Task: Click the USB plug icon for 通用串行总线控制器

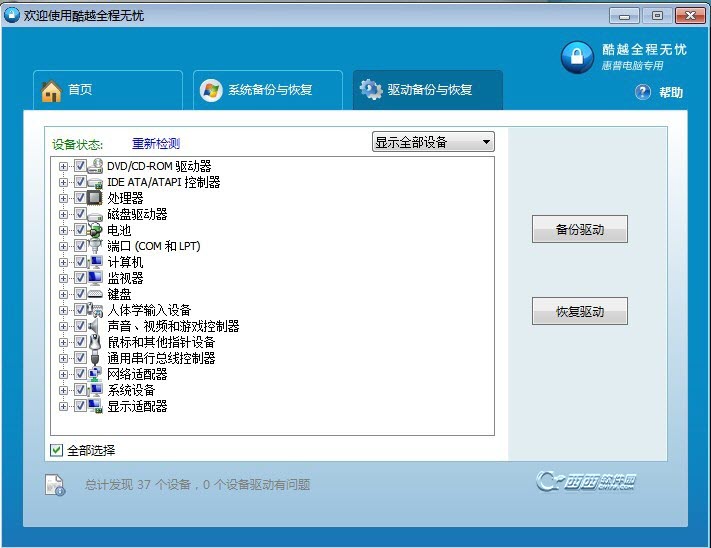Action: [x=94, y=358]
